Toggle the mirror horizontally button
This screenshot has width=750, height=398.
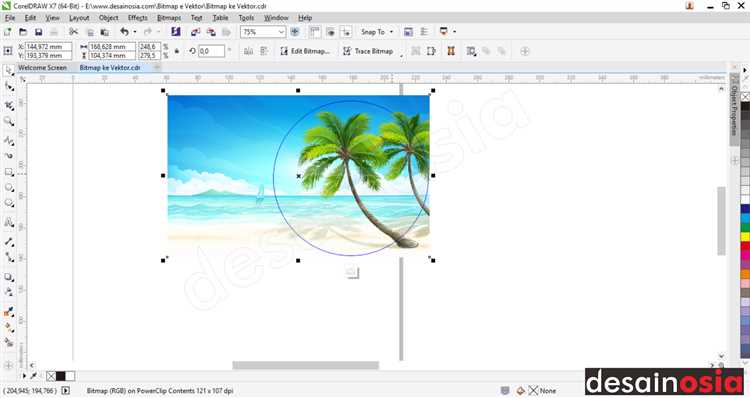[x=248, y=51]
